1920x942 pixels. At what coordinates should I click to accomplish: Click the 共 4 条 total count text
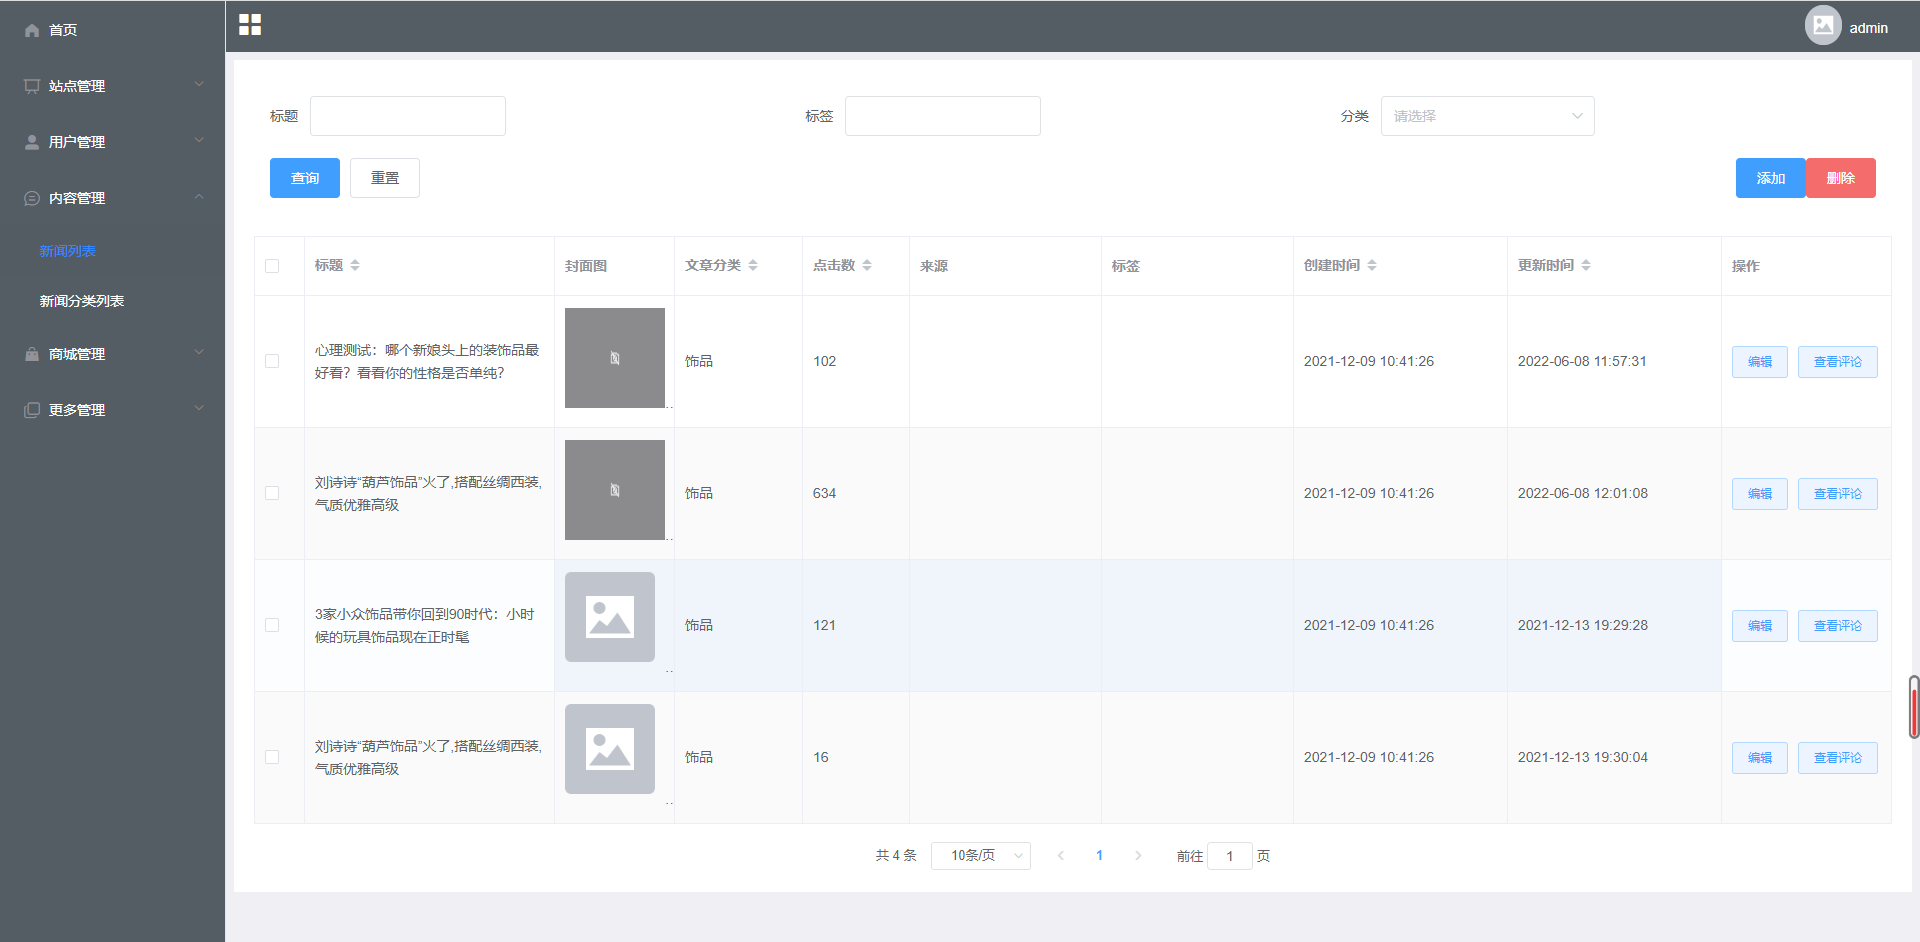896,856
